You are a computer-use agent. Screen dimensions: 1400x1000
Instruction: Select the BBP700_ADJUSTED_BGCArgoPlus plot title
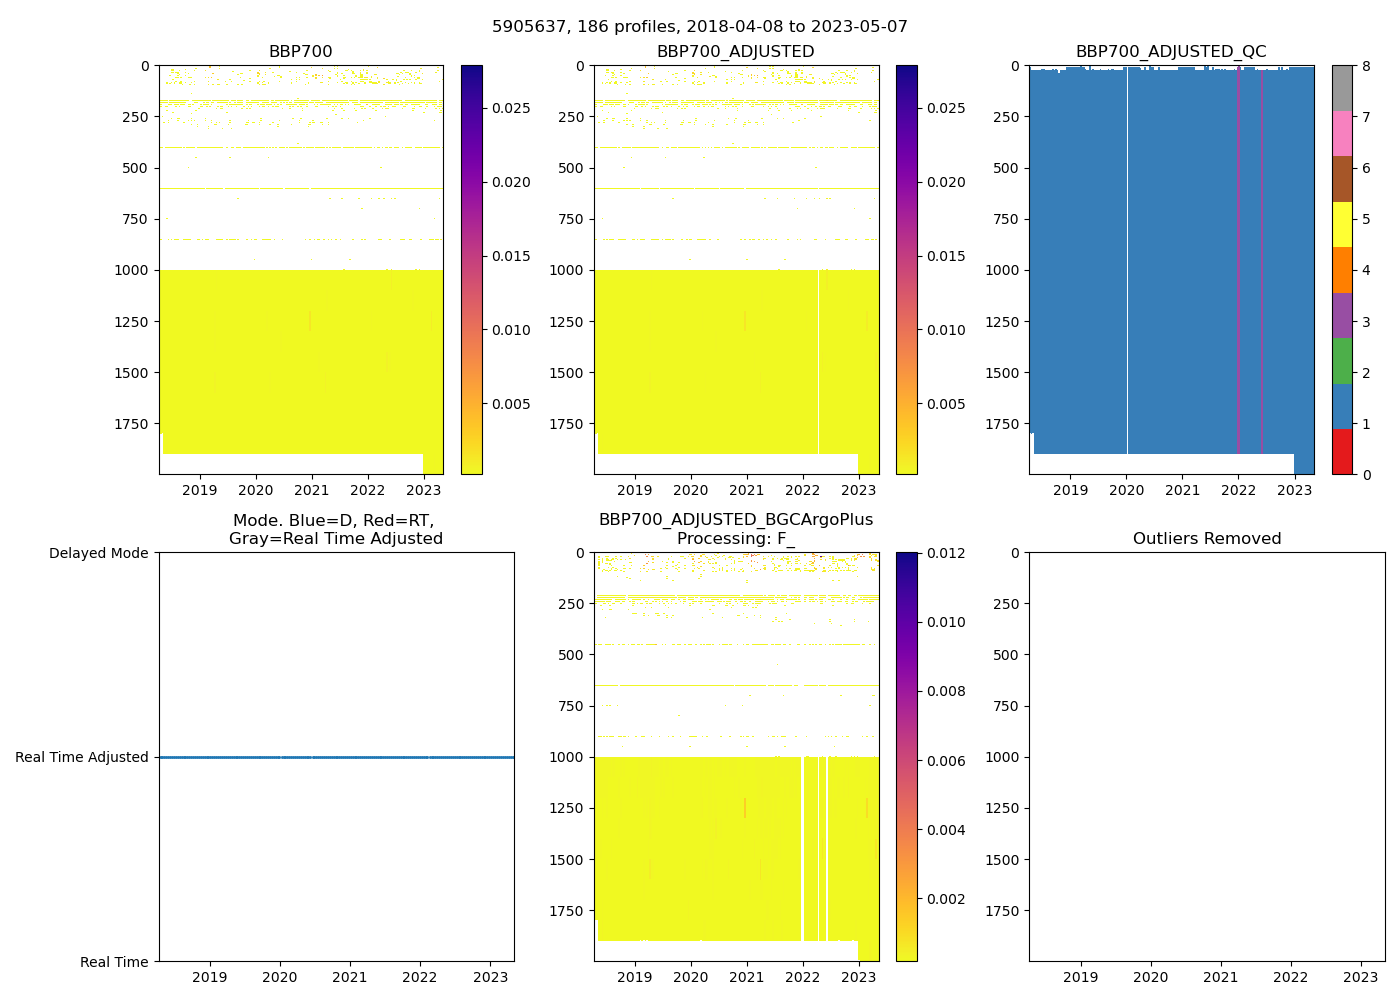point(736,520)
